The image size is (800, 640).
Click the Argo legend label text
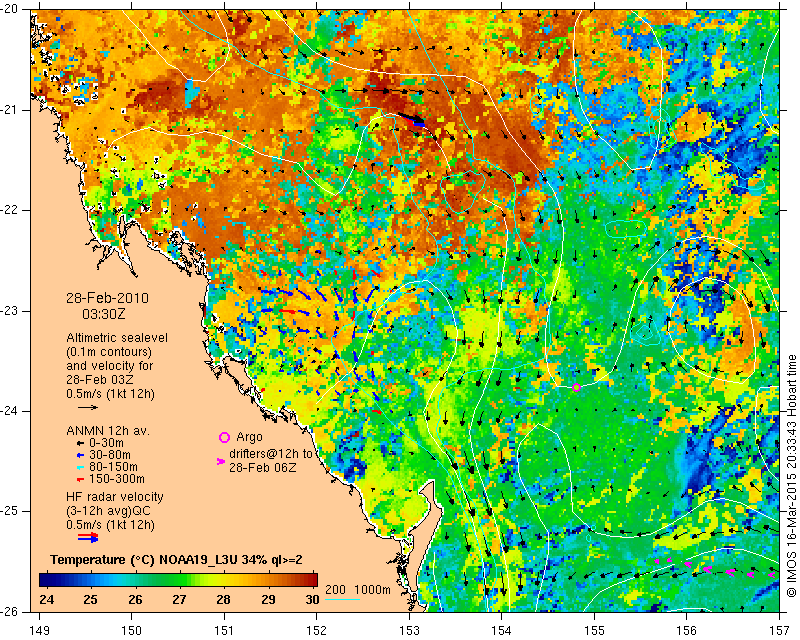click(x=249, y=437)
